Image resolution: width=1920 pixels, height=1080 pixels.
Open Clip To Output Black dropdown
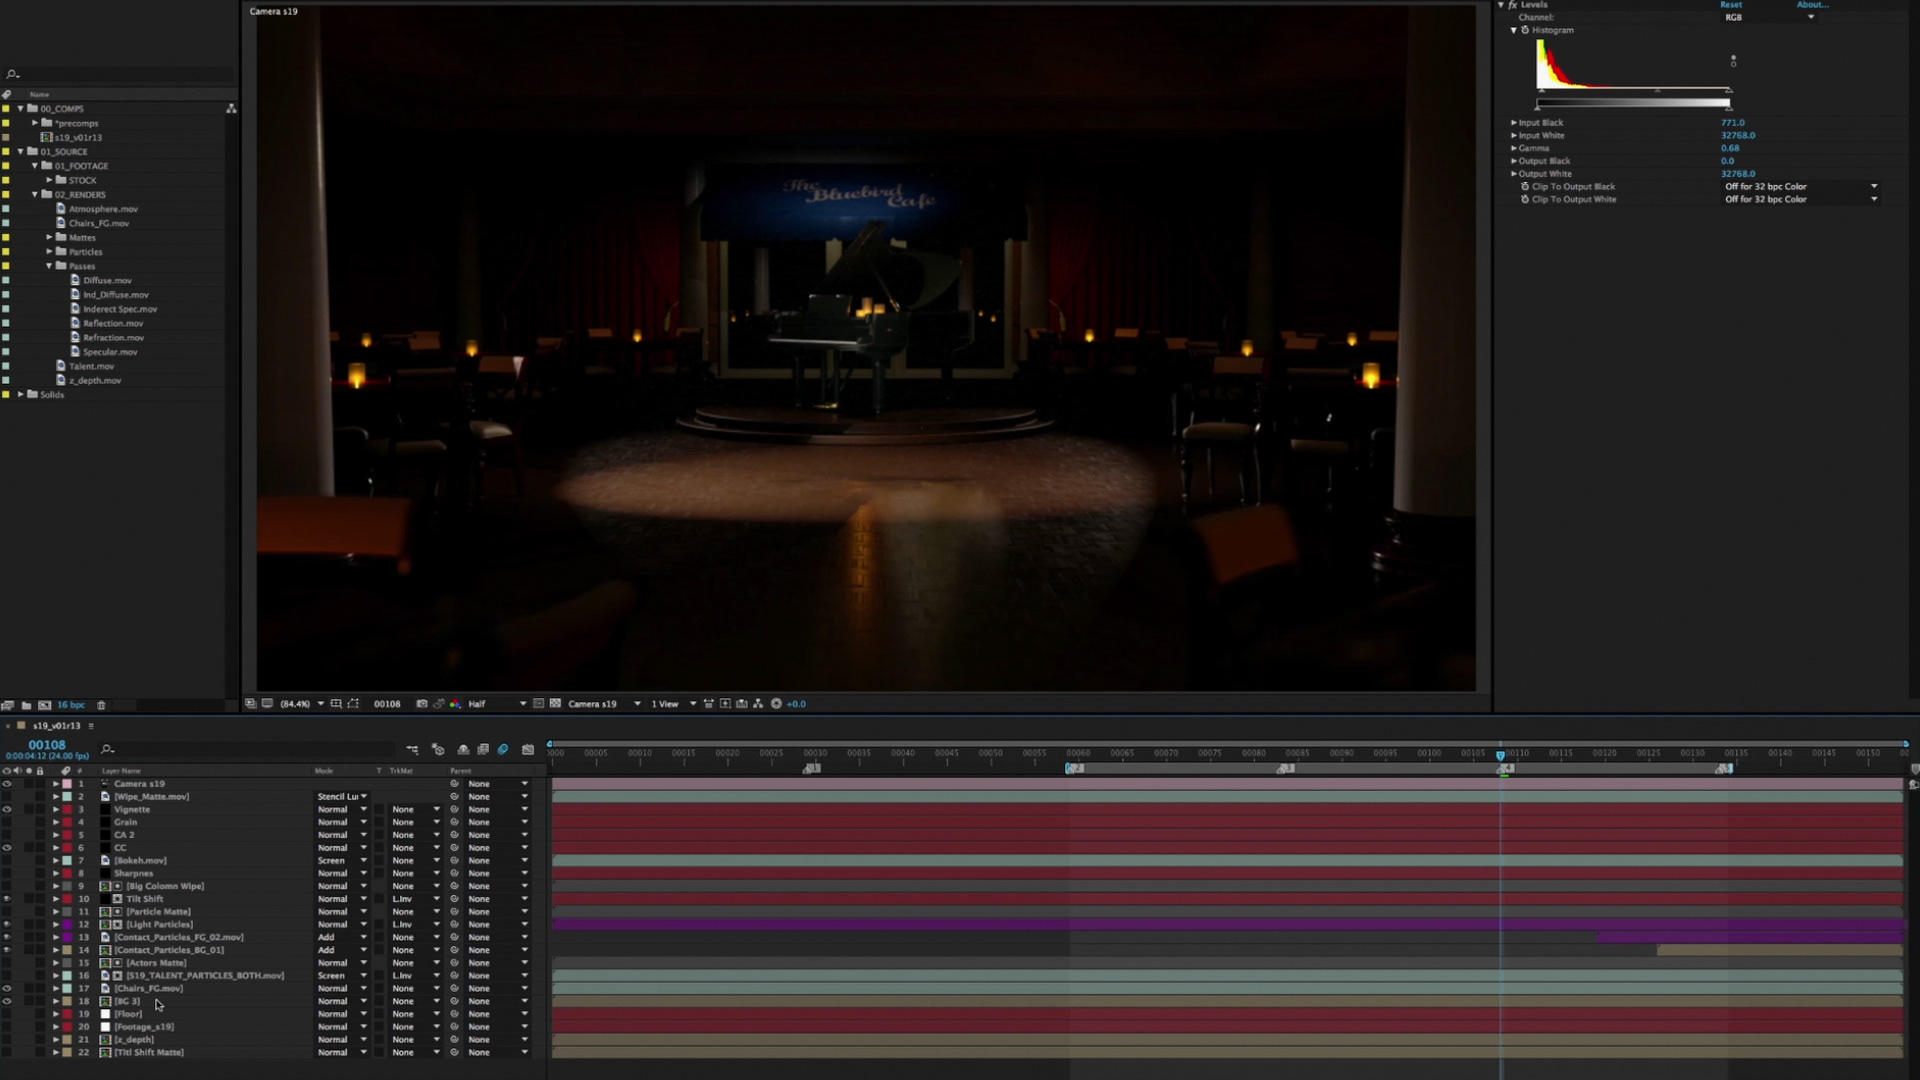(1800, 186)
